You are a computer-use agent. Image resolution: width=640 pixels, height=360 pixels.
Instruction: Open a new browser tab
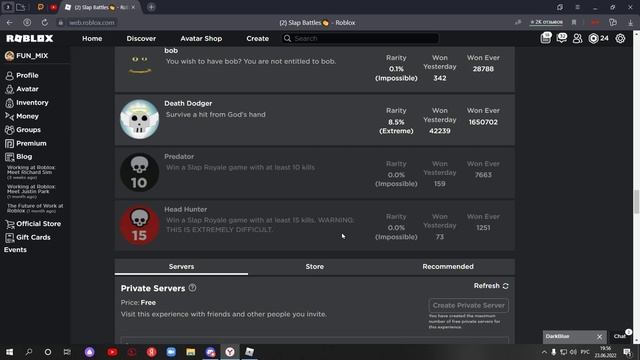[151, 7]
